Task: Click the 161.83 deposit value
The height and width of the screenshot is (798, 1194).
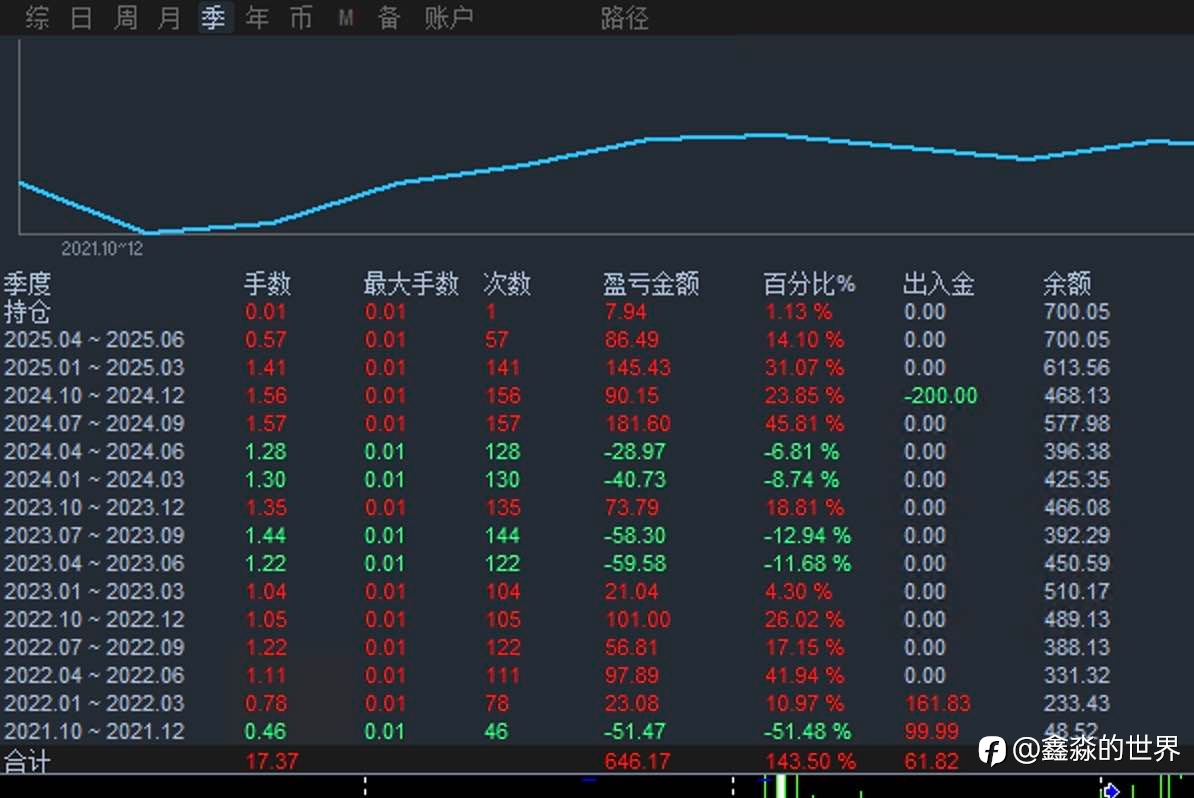Action: (x=937, y=704)
